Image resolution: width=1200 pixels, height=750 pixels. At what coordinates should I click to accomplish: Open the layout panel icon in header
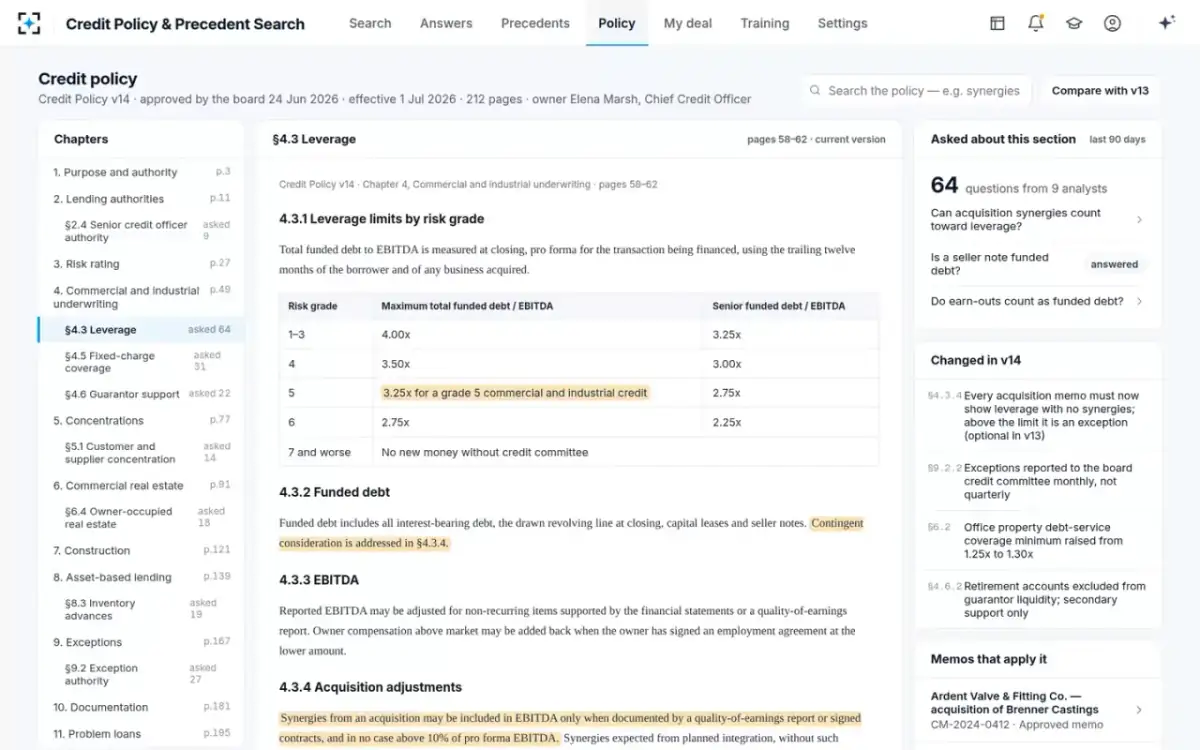[997, 23]
